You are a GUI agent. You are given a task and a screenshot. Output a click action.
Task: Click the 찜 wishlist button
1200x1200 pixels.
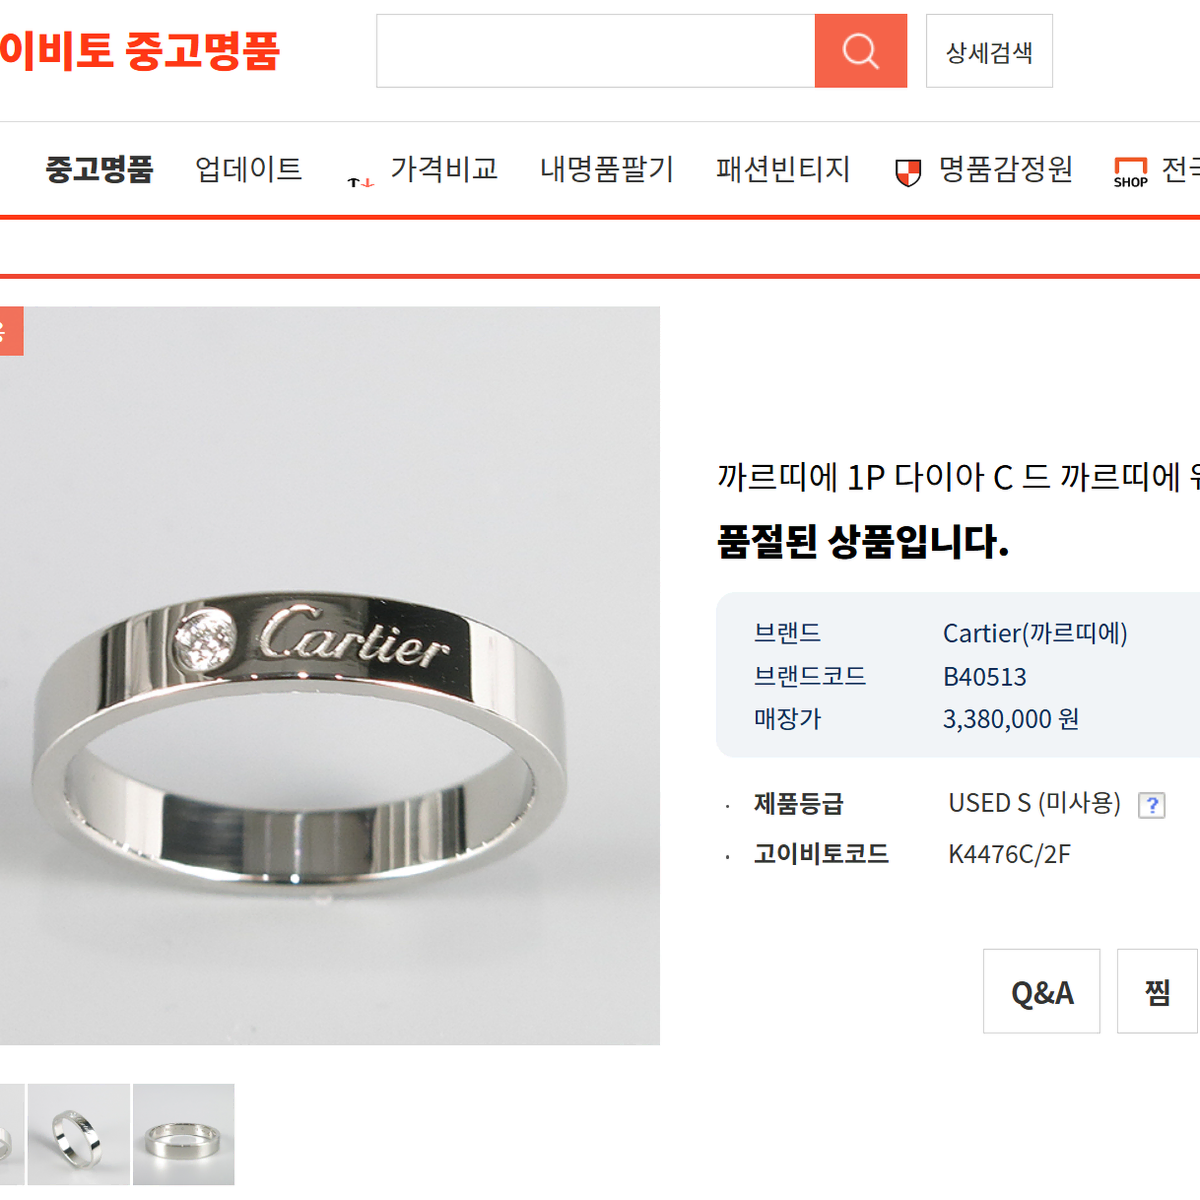(1157, 991)
